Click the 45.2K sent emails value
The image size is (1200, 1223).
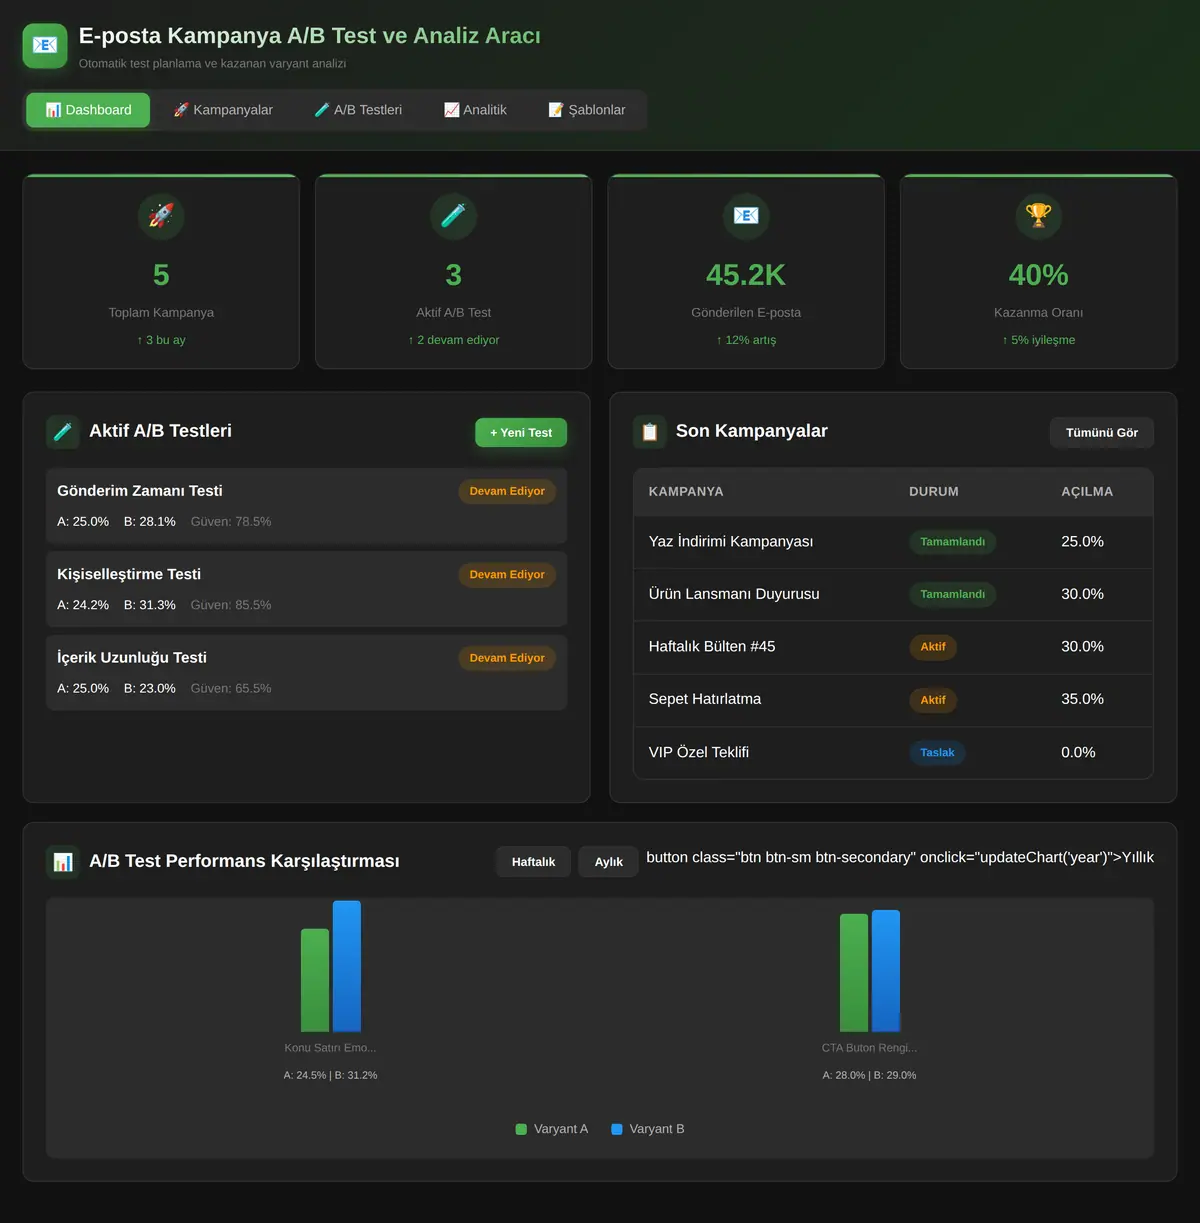[x=746, y=275]
